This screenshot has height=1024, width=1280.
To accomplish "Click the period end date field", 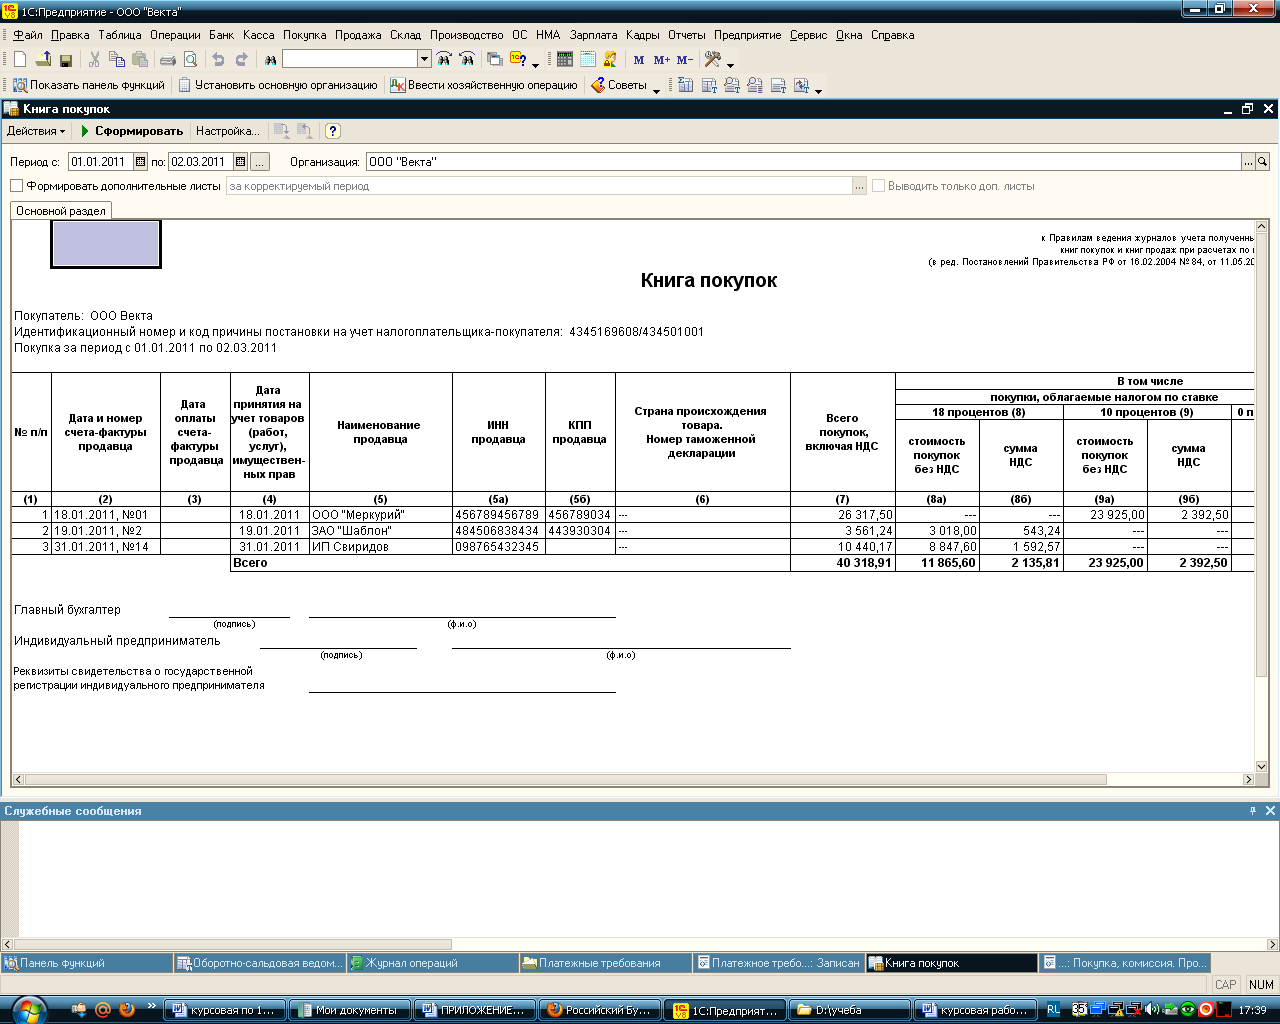I will point(201,161).
